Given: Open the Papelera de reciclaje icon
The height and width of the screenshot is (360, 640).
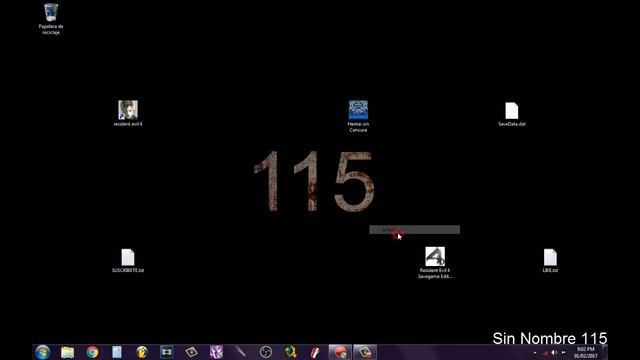Looking at the screenshot, I should (51, 18).
